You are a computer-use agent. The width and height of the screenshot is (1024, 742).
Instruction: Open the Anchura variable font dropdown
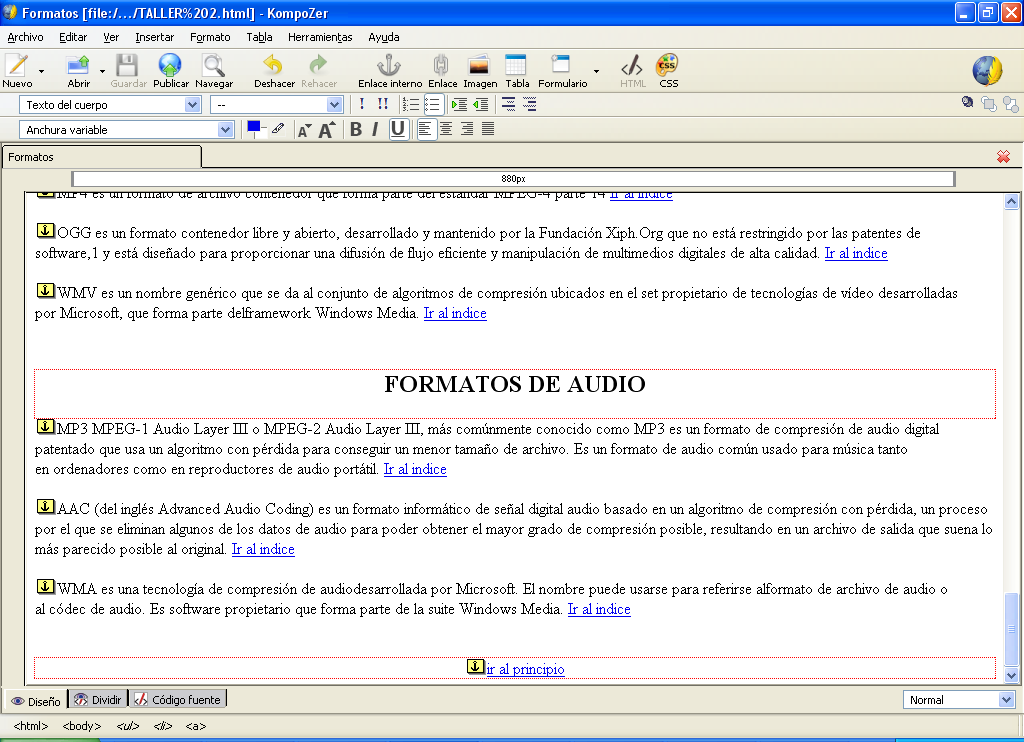click(126, 130)
